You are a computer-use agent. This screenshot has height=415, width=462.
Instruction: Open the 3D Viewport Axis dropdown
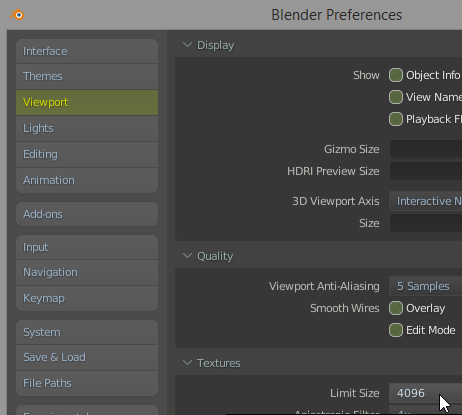(425, 201)
